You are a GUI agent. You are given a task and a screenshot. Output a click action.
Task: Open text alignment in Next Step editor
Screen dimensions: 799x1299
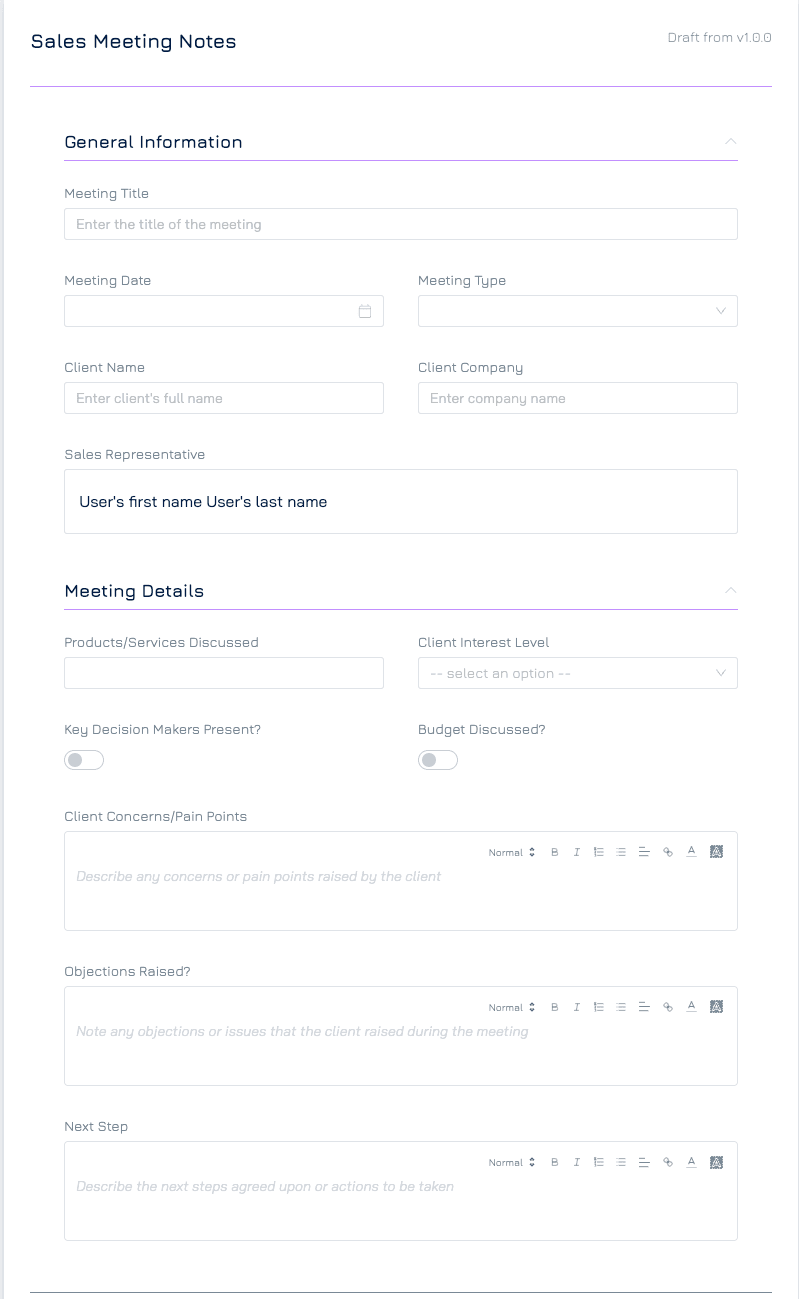point(644,1162)
